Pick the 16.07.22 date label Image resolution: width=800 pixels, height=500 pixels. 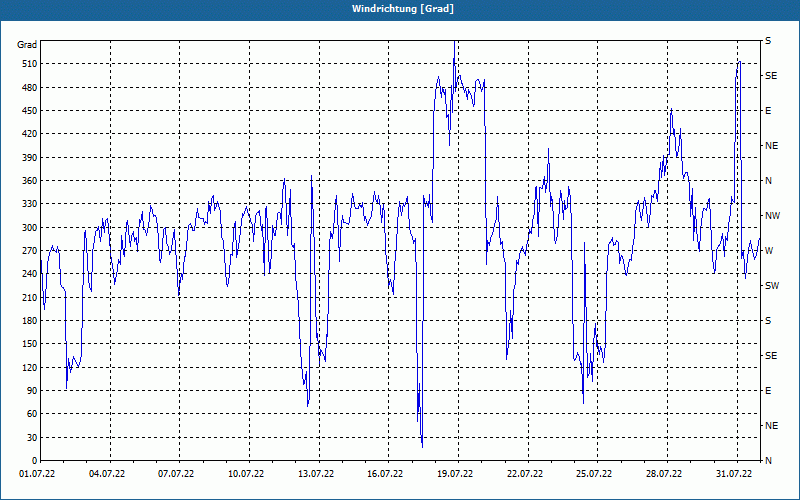[x=385, y=474]
